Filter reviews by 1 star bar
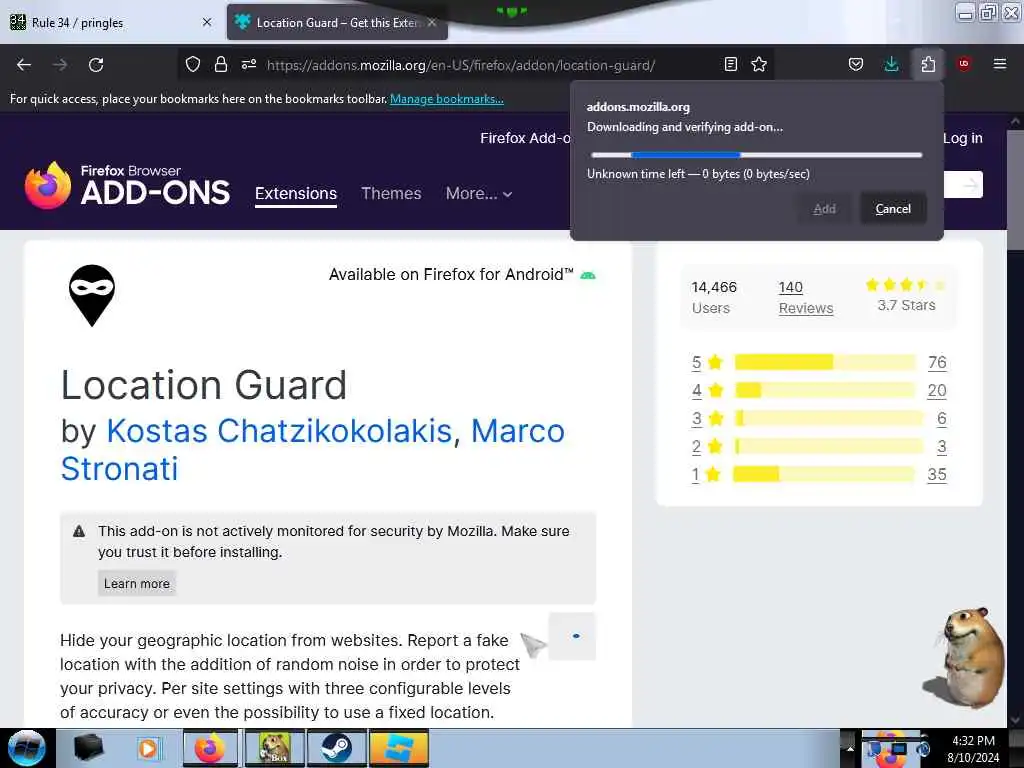The height and width of the screenshot is (768, 1024). [824, 474]
